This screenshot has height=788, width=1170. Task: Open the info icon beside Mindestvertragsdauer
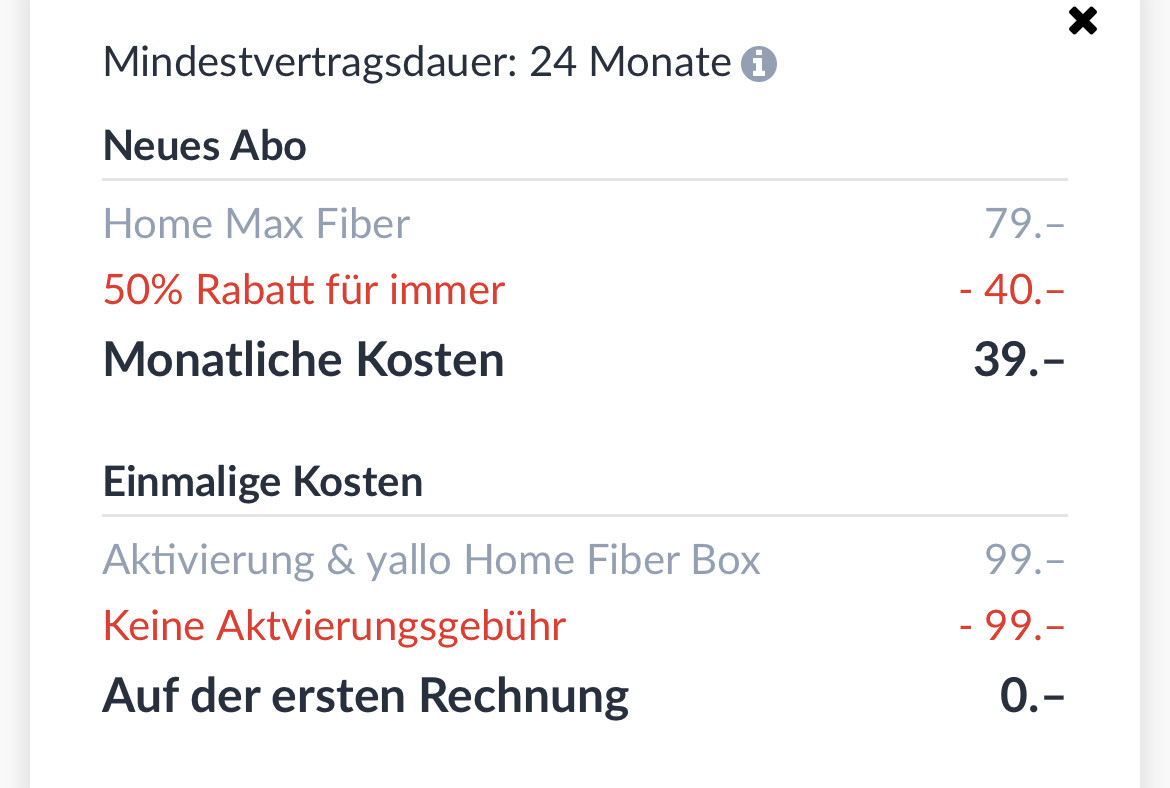click(759, 65)
